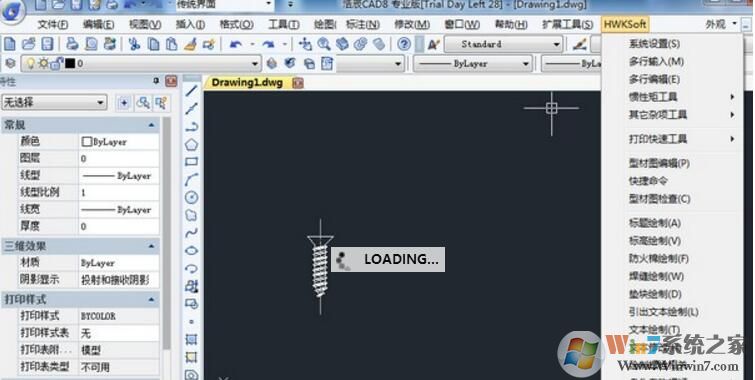
Task: Collapse the 三维效果 properties section
Action: coord(152,246)
